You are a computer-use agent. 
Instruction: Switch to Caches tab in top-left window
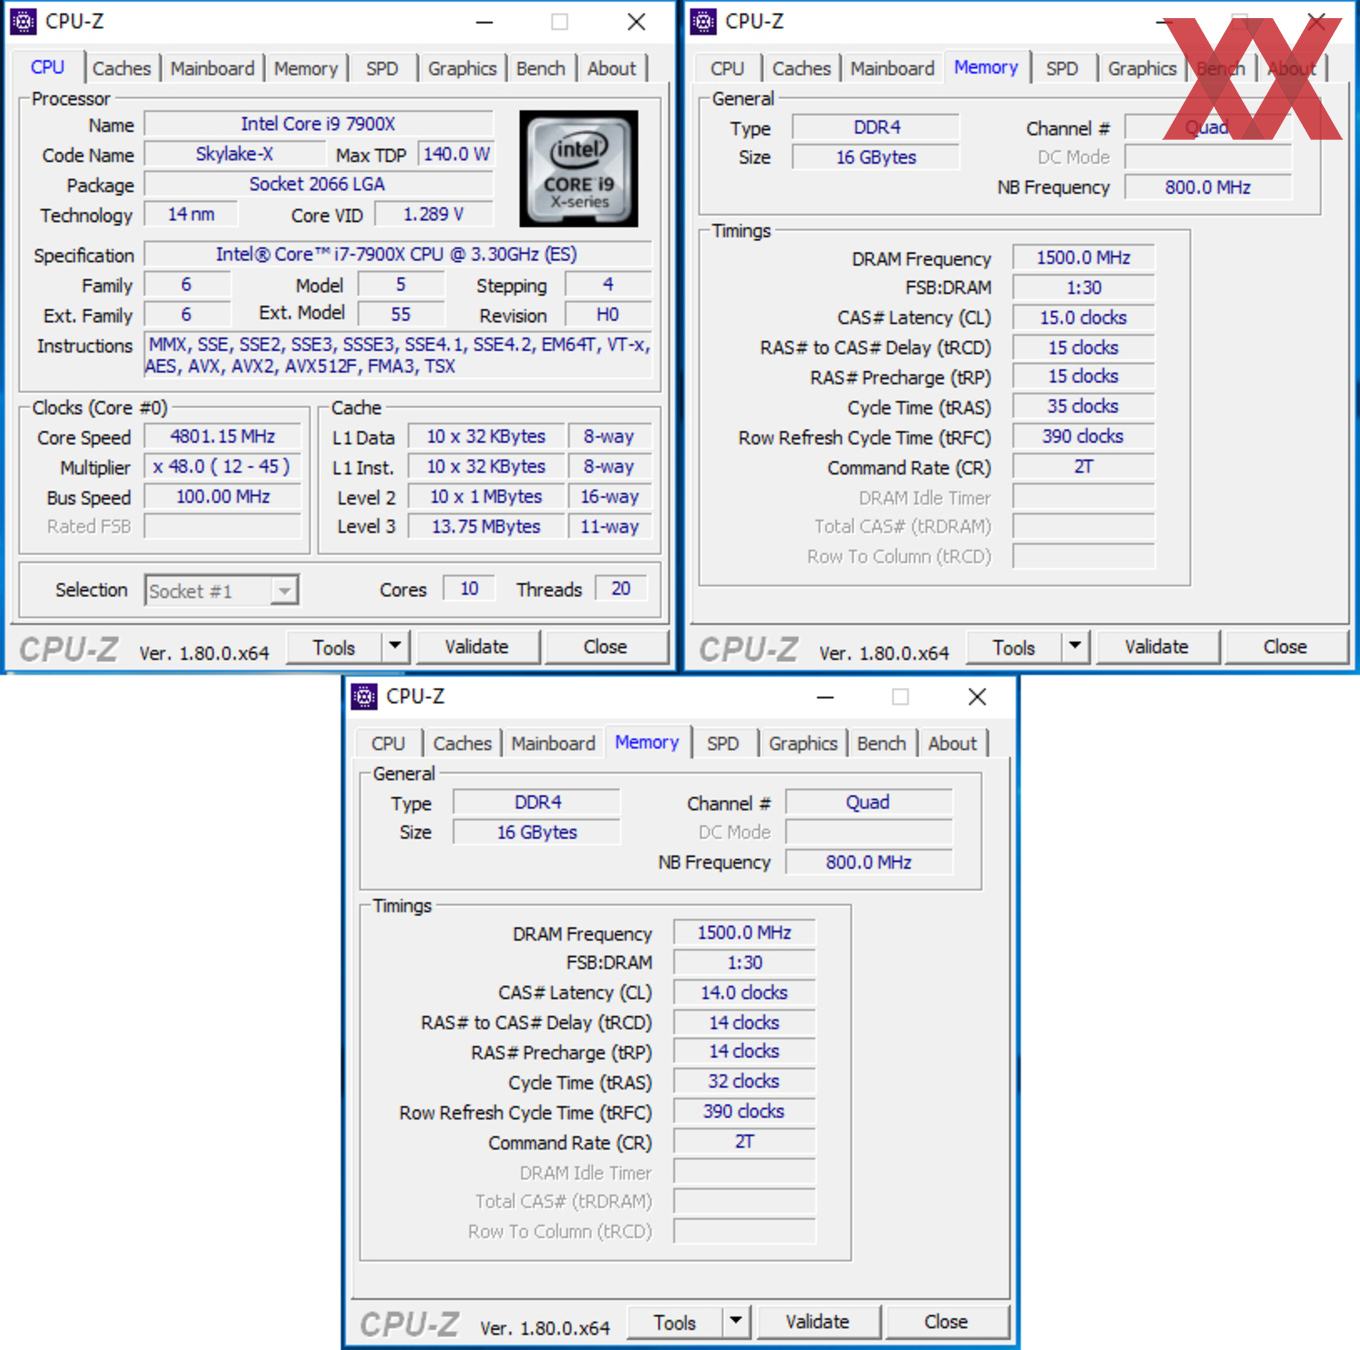pos(121,68)
